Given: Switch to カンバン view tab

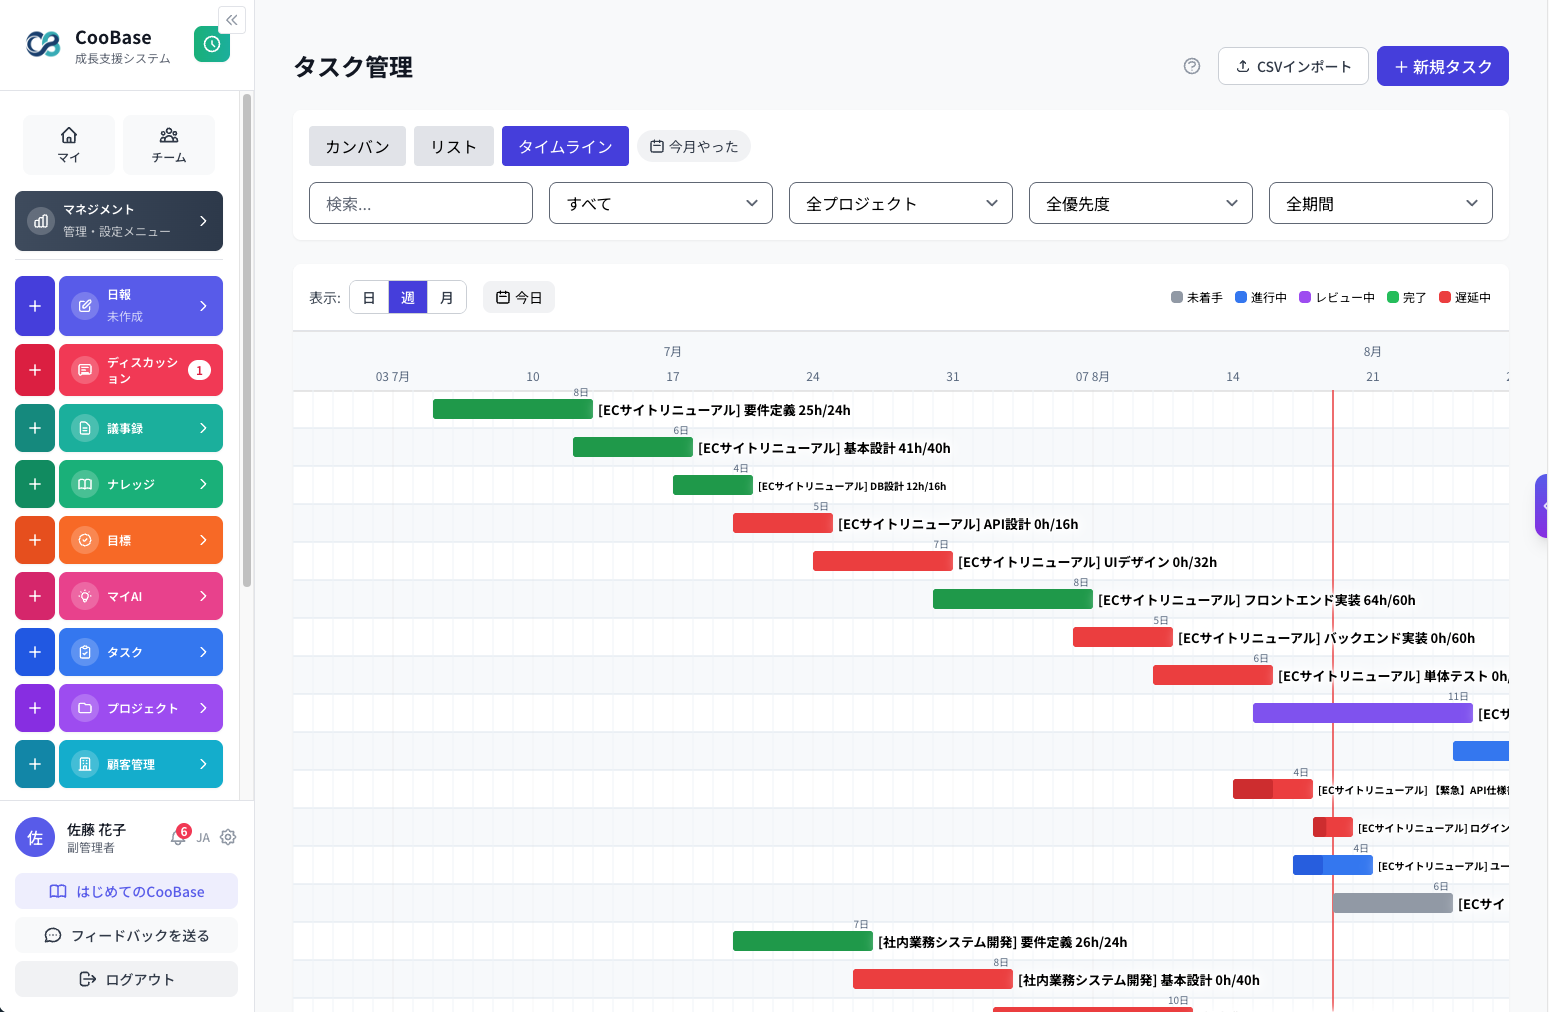Looking at the screenshot, I should click(357, 146).
